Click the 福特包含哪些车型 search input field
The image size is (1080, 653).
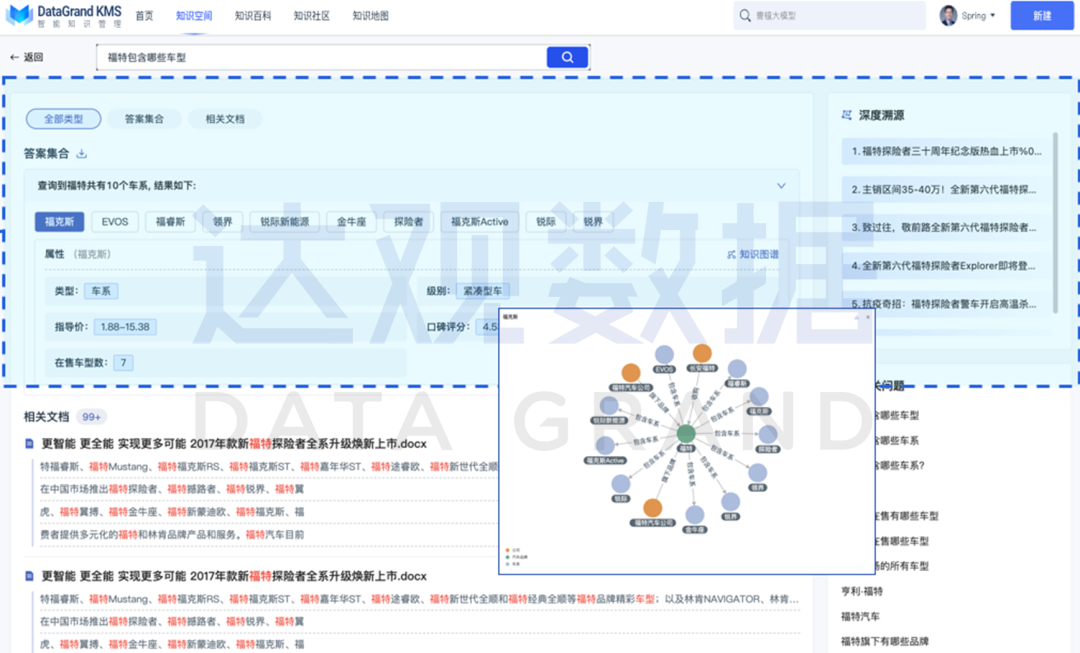pos(320,58)
